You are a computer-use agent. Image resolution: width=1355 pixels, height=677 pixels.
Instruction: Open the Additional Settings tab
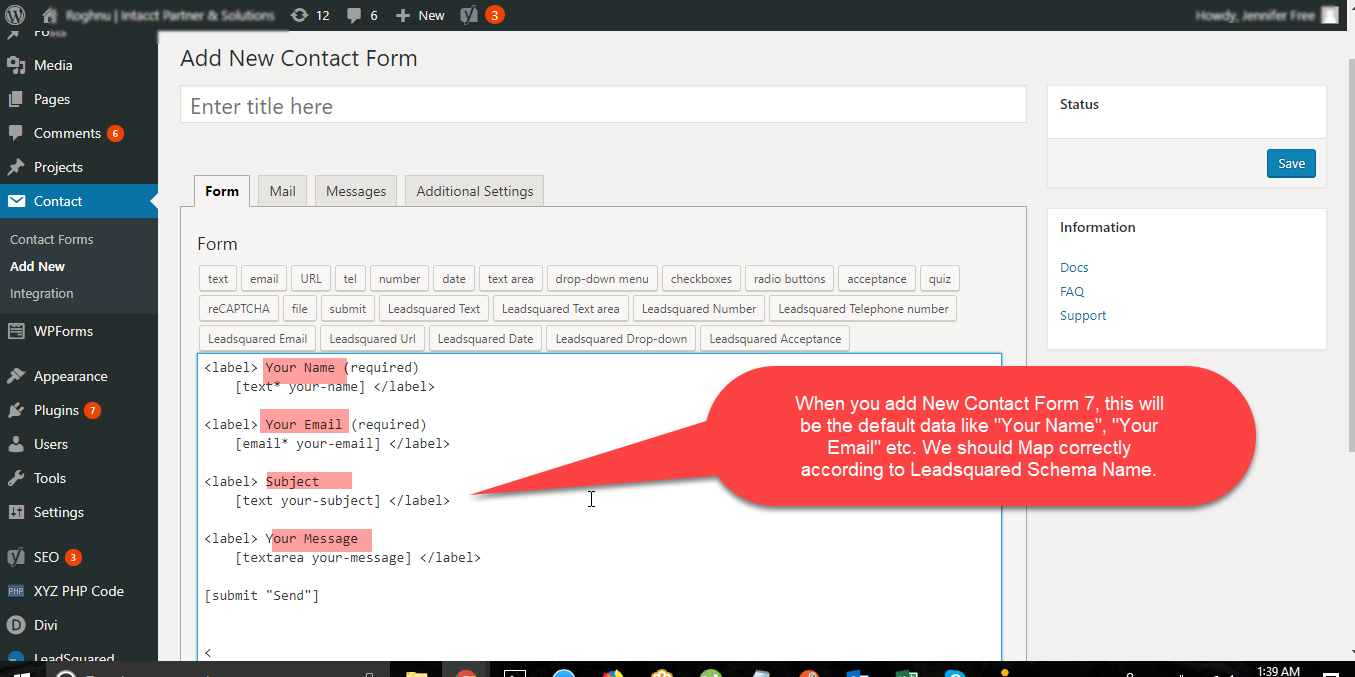(474, 191)
